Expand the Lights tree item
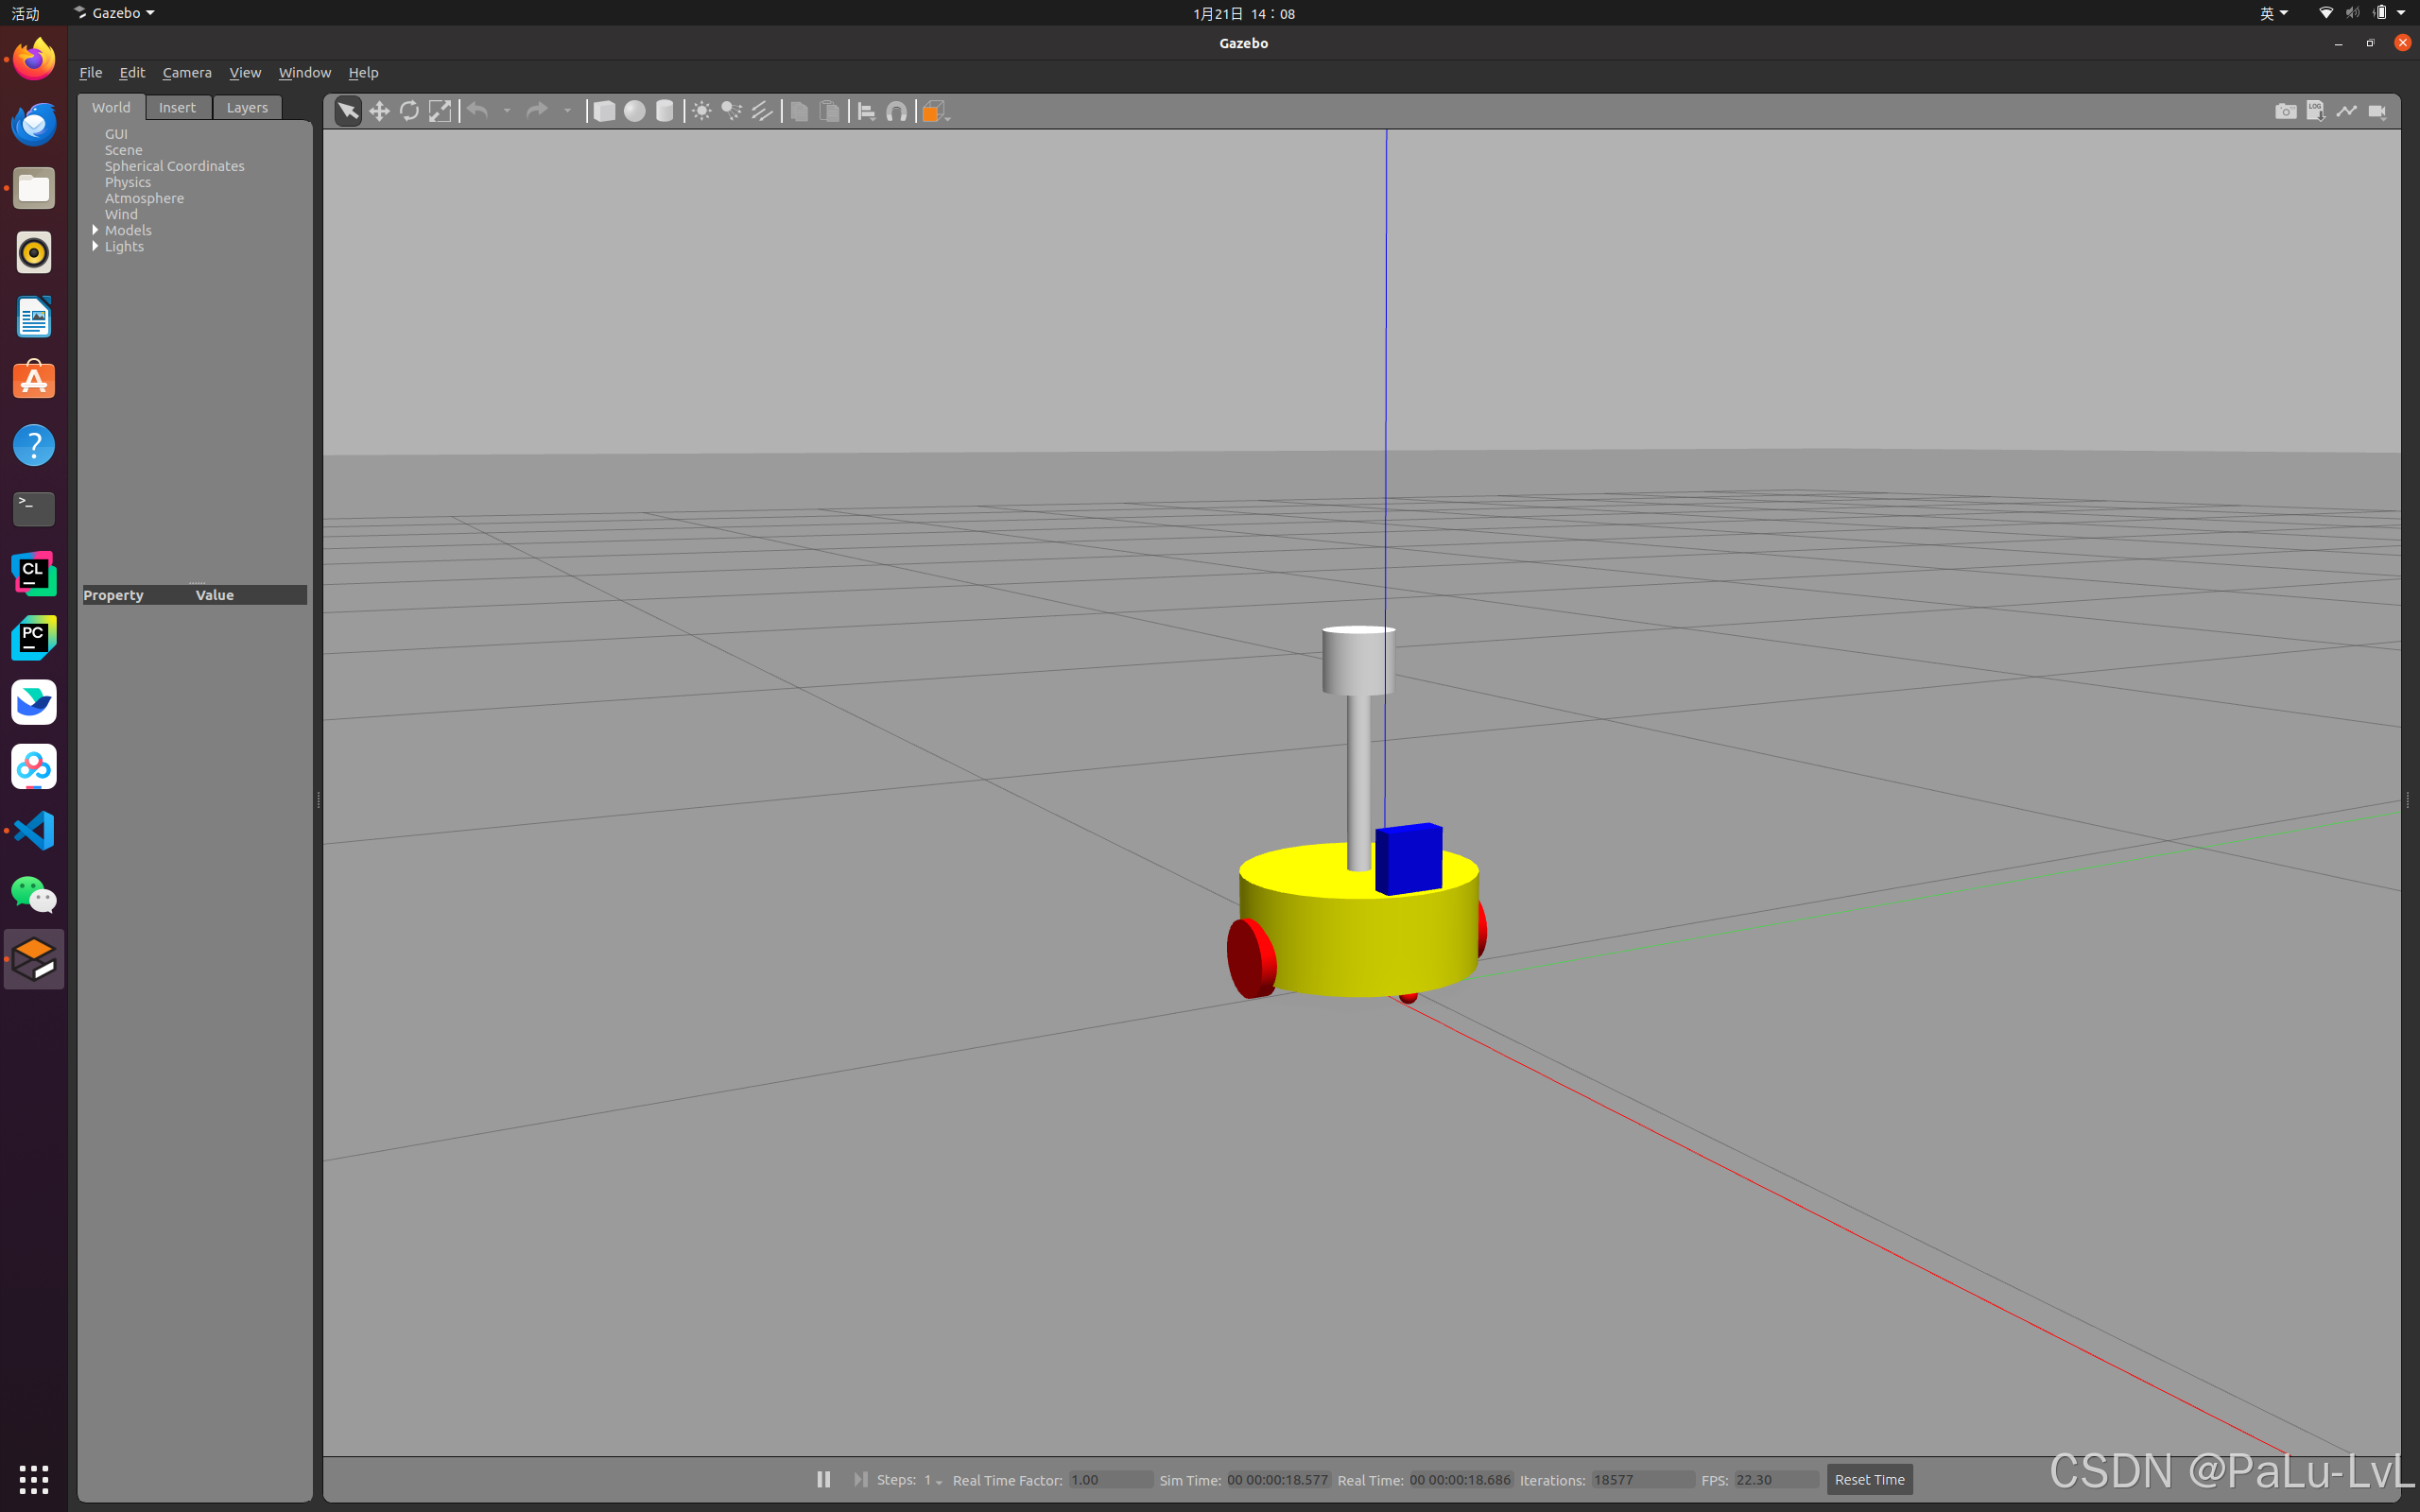 click(x=96, y=246)
